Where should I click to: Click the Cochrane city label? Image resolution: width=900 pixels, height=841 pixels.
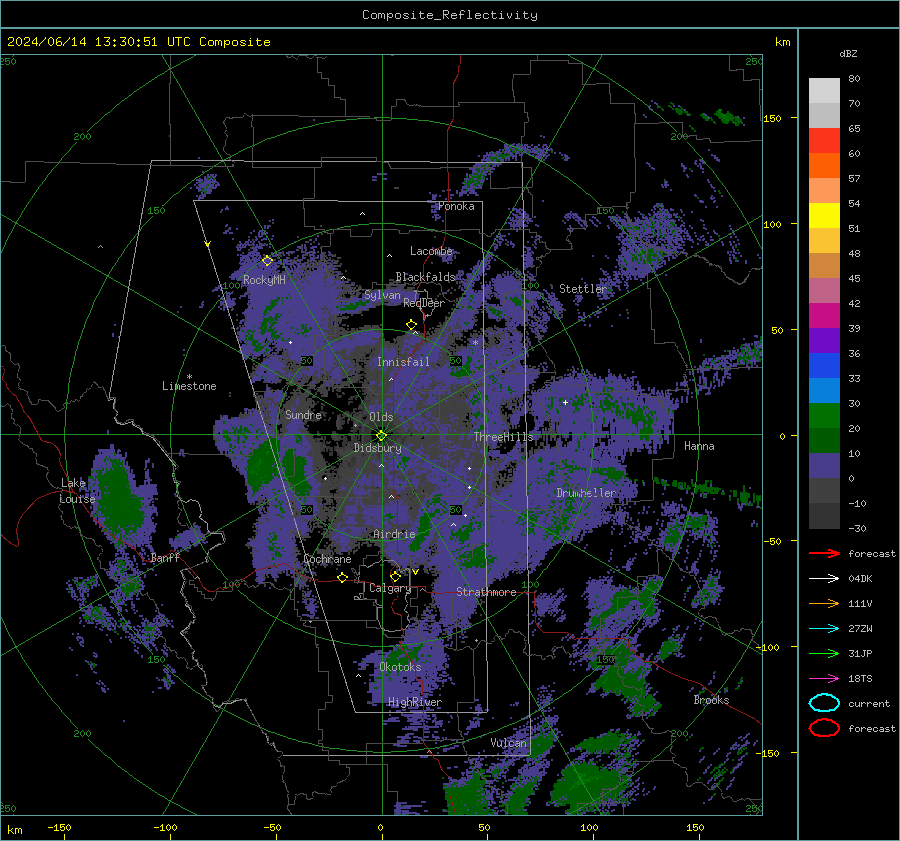(327, 559)
